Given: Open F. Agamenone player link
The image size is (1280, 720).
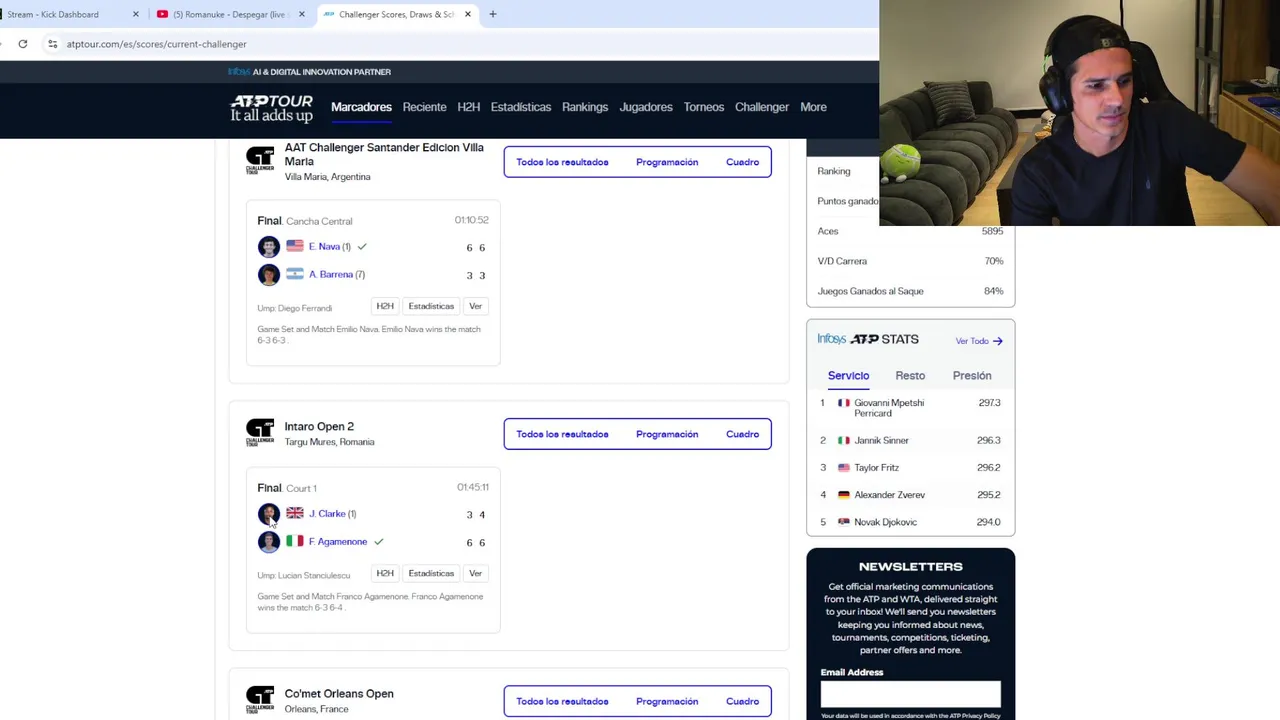Looking at the screenshot, I should [x=338, y=541].
